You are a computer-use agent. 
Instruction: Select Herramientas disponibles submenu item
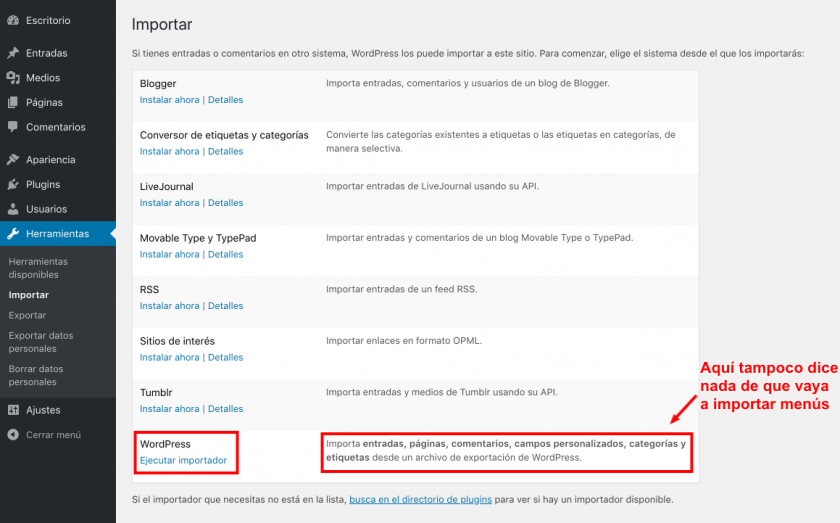tap(38, 267)
